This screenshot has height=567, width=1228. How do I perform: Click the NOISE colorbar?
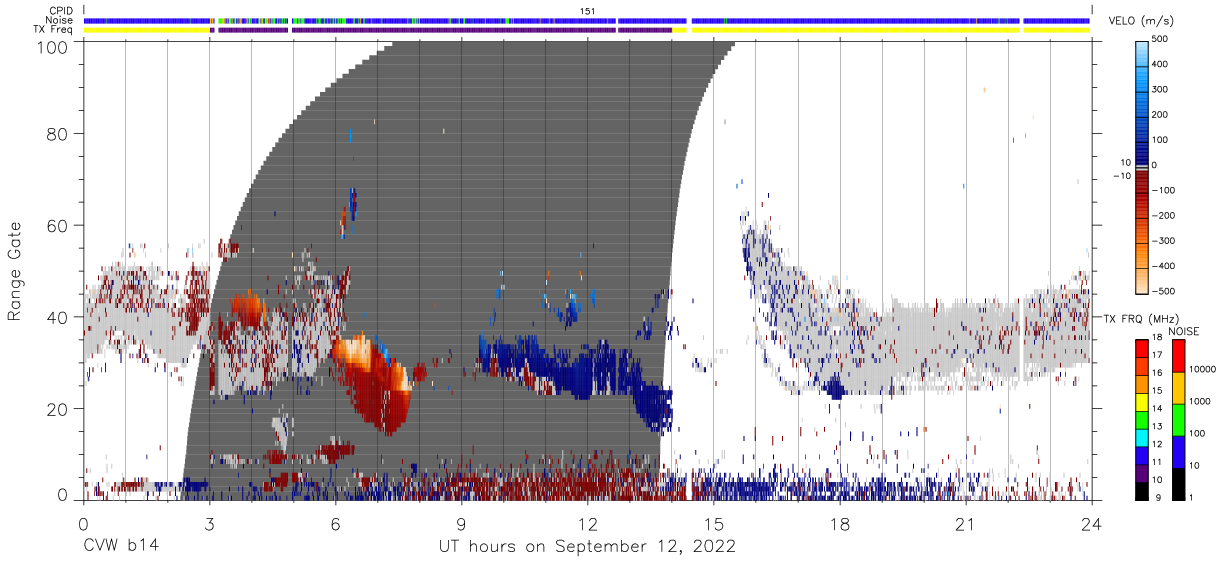1177,420
